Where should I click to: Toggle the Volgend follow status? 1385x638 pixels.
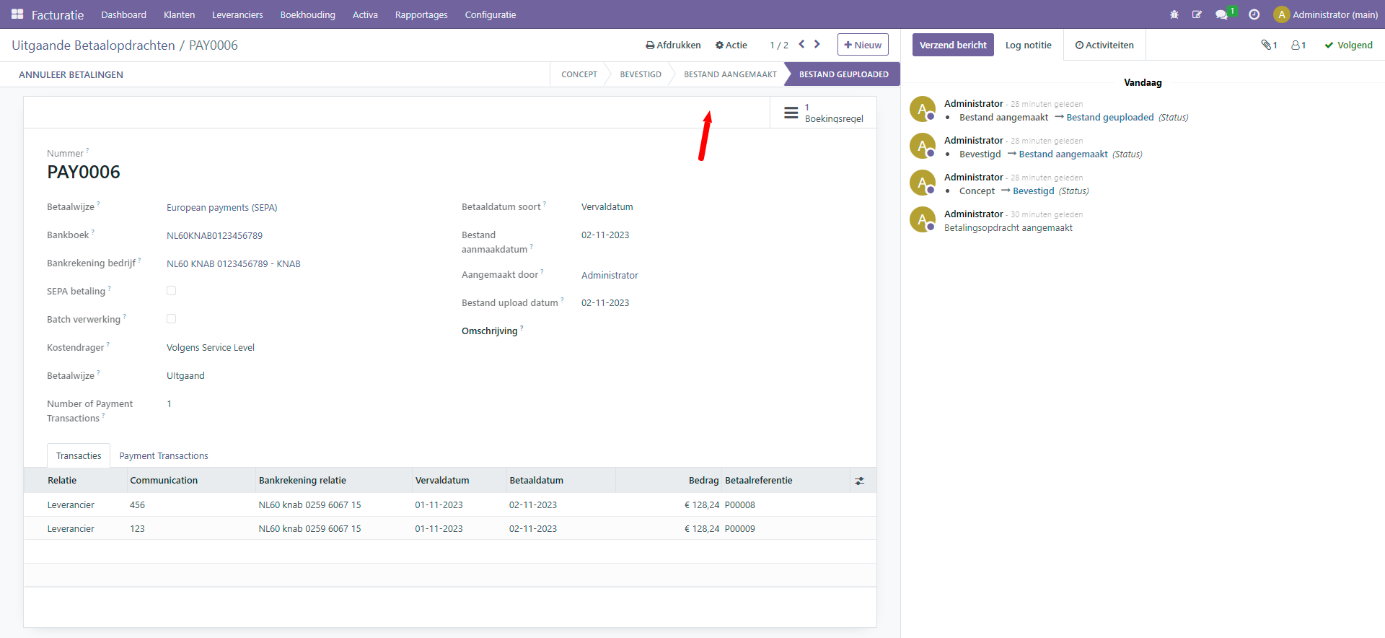[x=1348, y=45]
